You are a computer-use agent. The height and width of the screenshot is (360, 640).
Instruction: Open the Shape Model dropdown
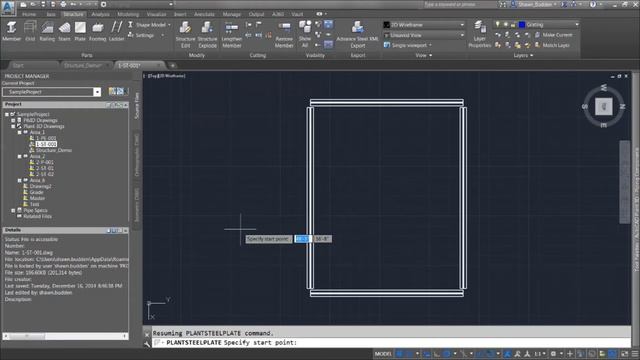tap(150, 25)
